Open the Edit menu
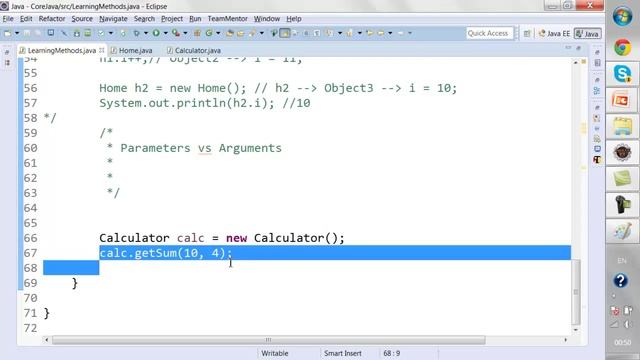 click(26, 19)
